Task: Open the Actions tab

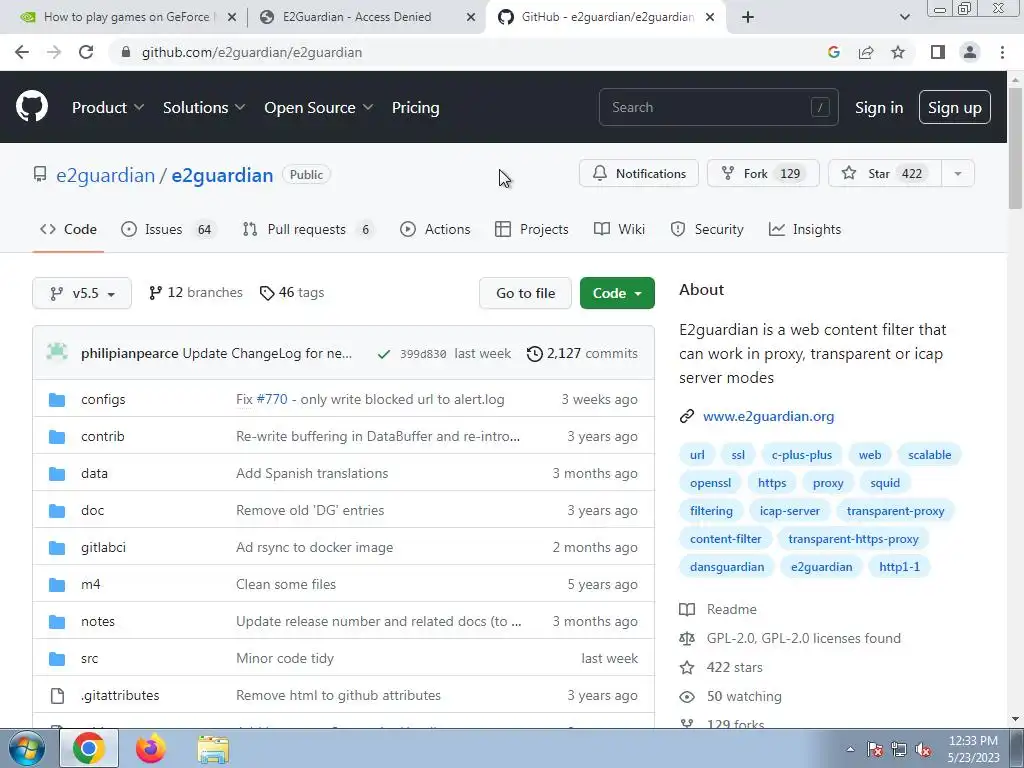Action: click(435, 229)
